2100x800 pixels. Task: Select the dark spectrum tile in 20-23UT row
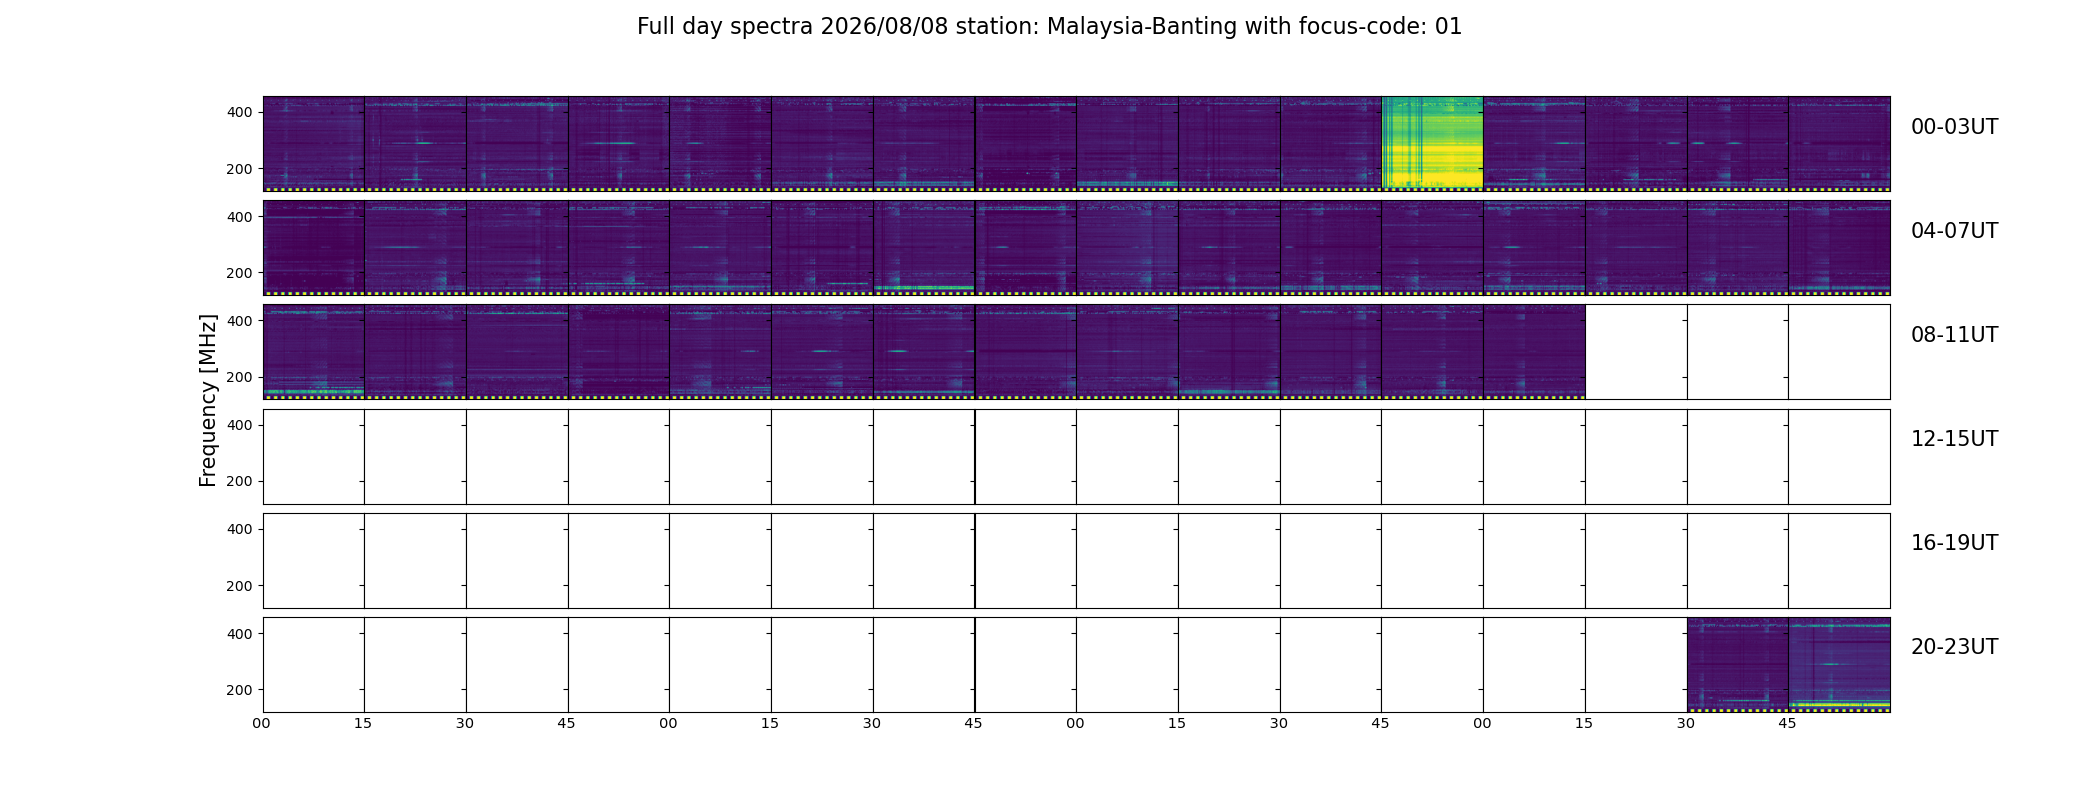tap(1737, 665)
